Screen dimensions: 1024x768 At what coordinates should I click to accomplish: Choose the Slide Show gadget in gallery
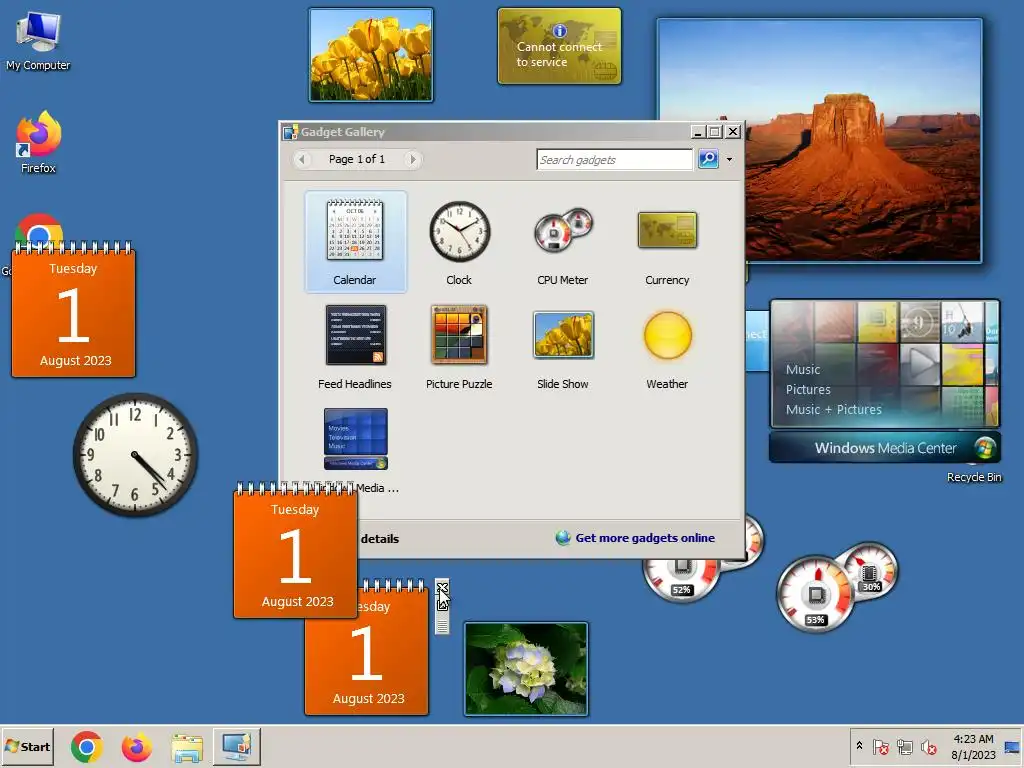[x=563, y=346]
